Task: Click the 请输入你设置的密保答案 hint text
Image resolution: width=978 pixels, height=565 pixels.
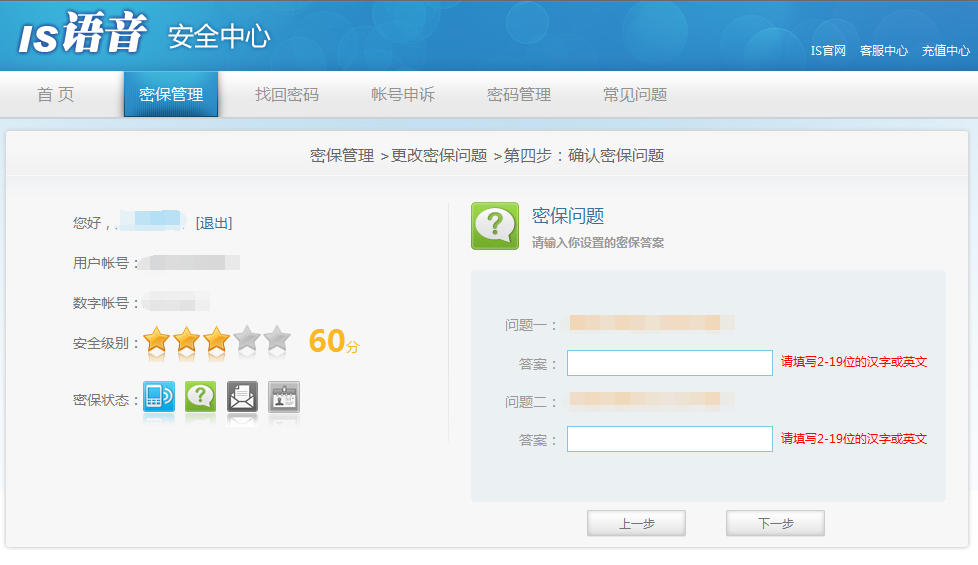Action: (598, 243)
